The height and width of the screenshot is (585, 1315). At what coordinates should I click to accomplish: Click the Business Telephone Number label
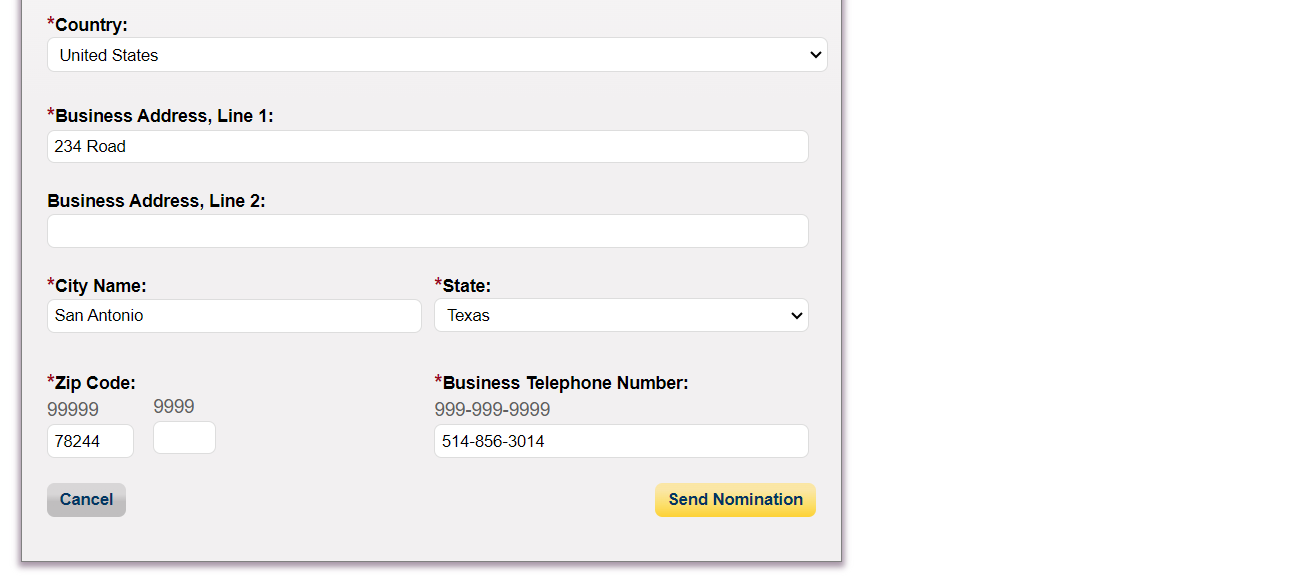[x=565, y=383]
